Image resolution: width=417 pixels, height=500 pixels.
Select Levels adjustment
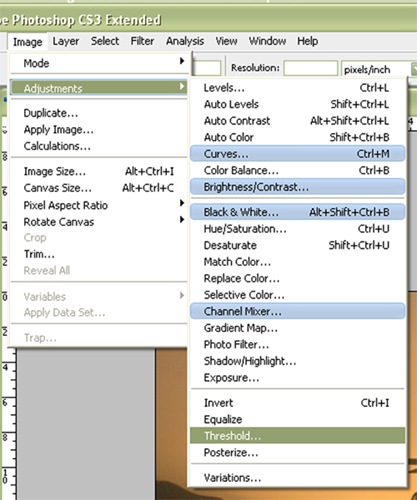click(298, 88)
